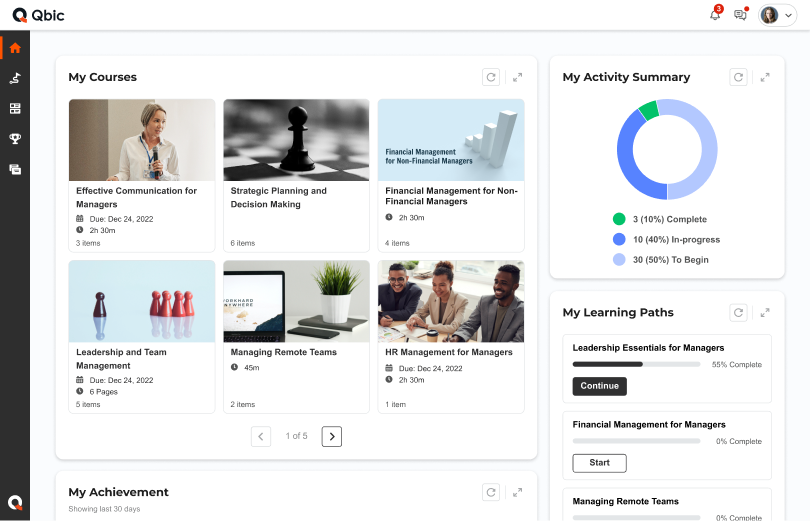Open the chat messages icon
This screenshot has height=521, width=811.
point(740,14)
